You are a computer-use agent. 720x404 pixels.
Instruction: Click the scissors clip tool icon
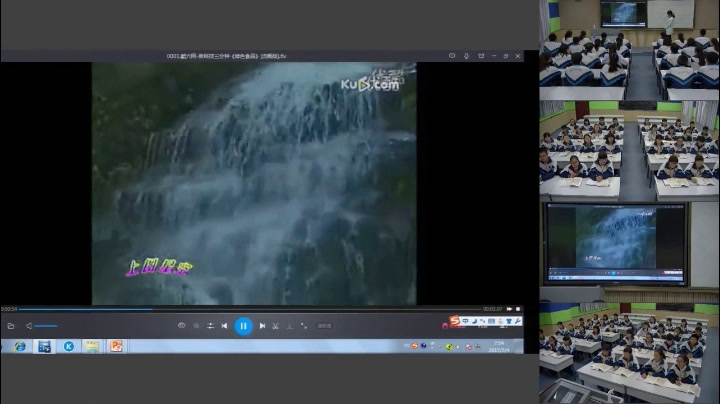coord(275,326)
